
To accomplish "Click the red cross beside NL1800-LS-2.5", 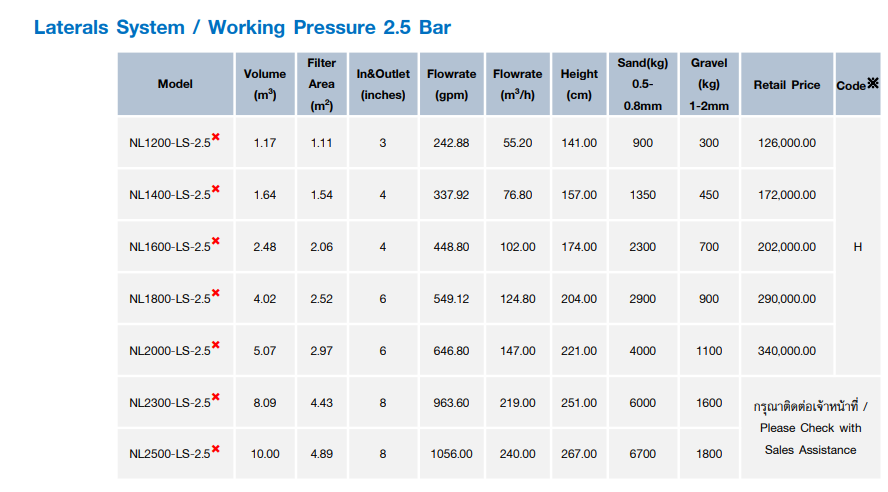I will pos(216,293).
